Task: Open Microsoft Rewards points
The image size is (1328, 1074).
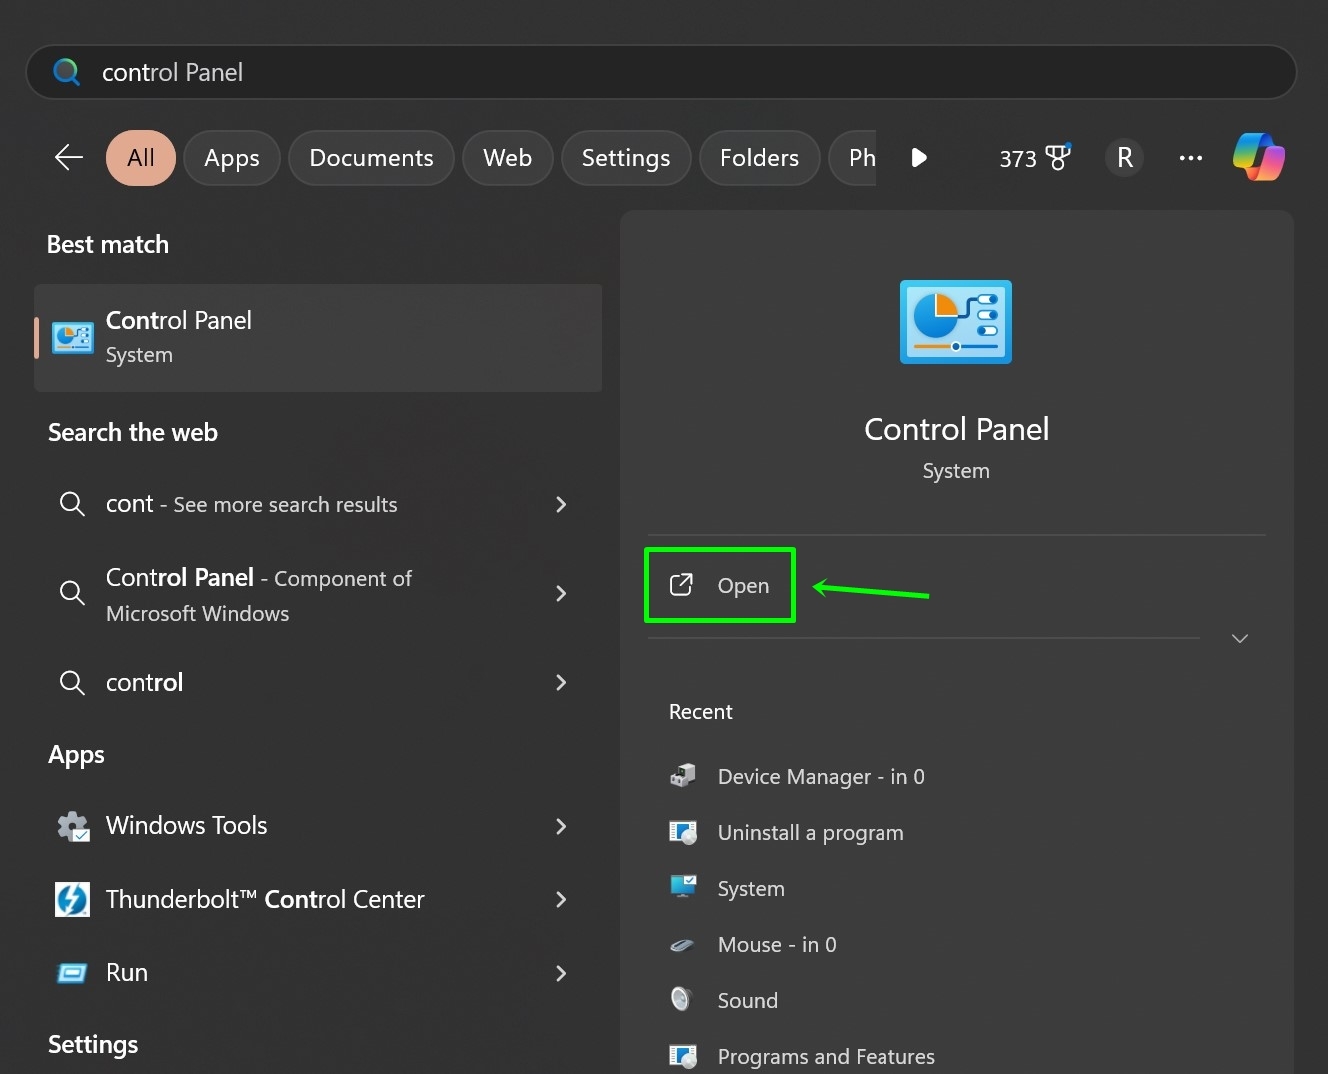Action: click(x=1034, y=157)
